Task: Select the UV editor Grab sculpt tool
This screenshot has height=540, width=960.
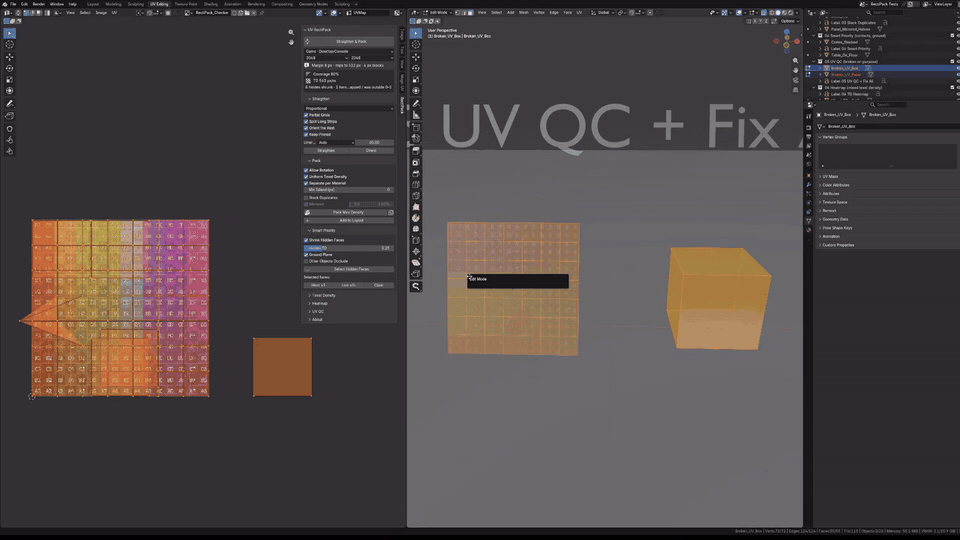Action: click(9, 129)
